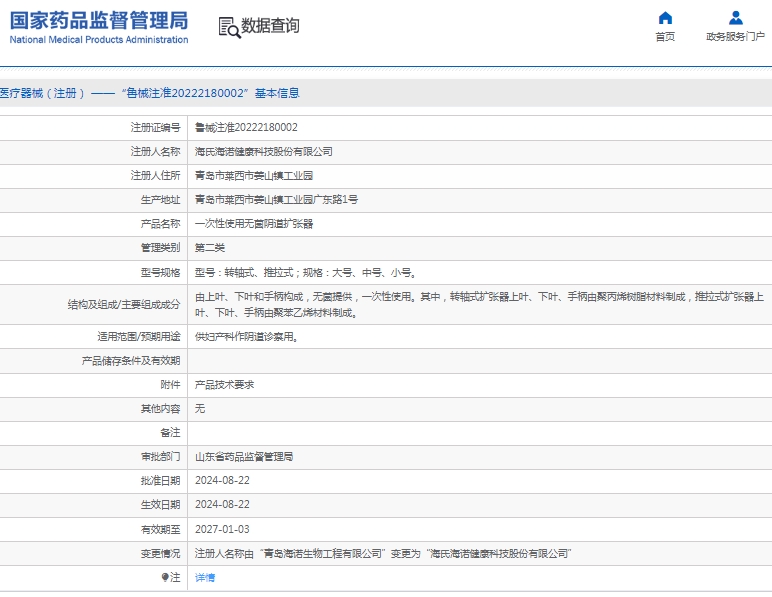Click the 数据查询 title text
Viewport: 772px width, 597px height.
tap(270, 26)
